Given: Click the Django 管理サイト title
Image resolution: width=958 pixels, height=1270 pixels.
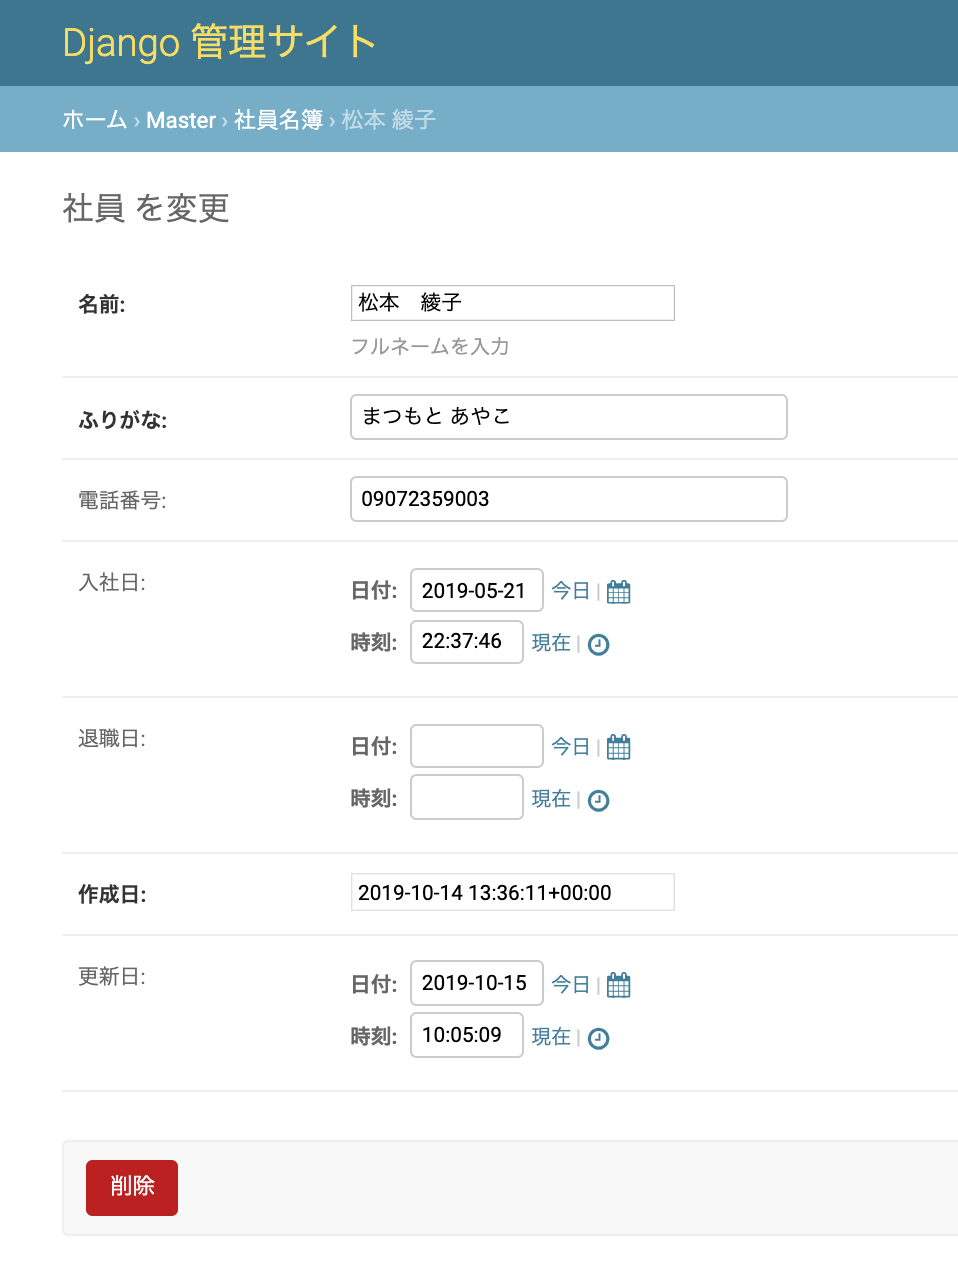Looking at the screenshot, I should [x=219, y=43].
